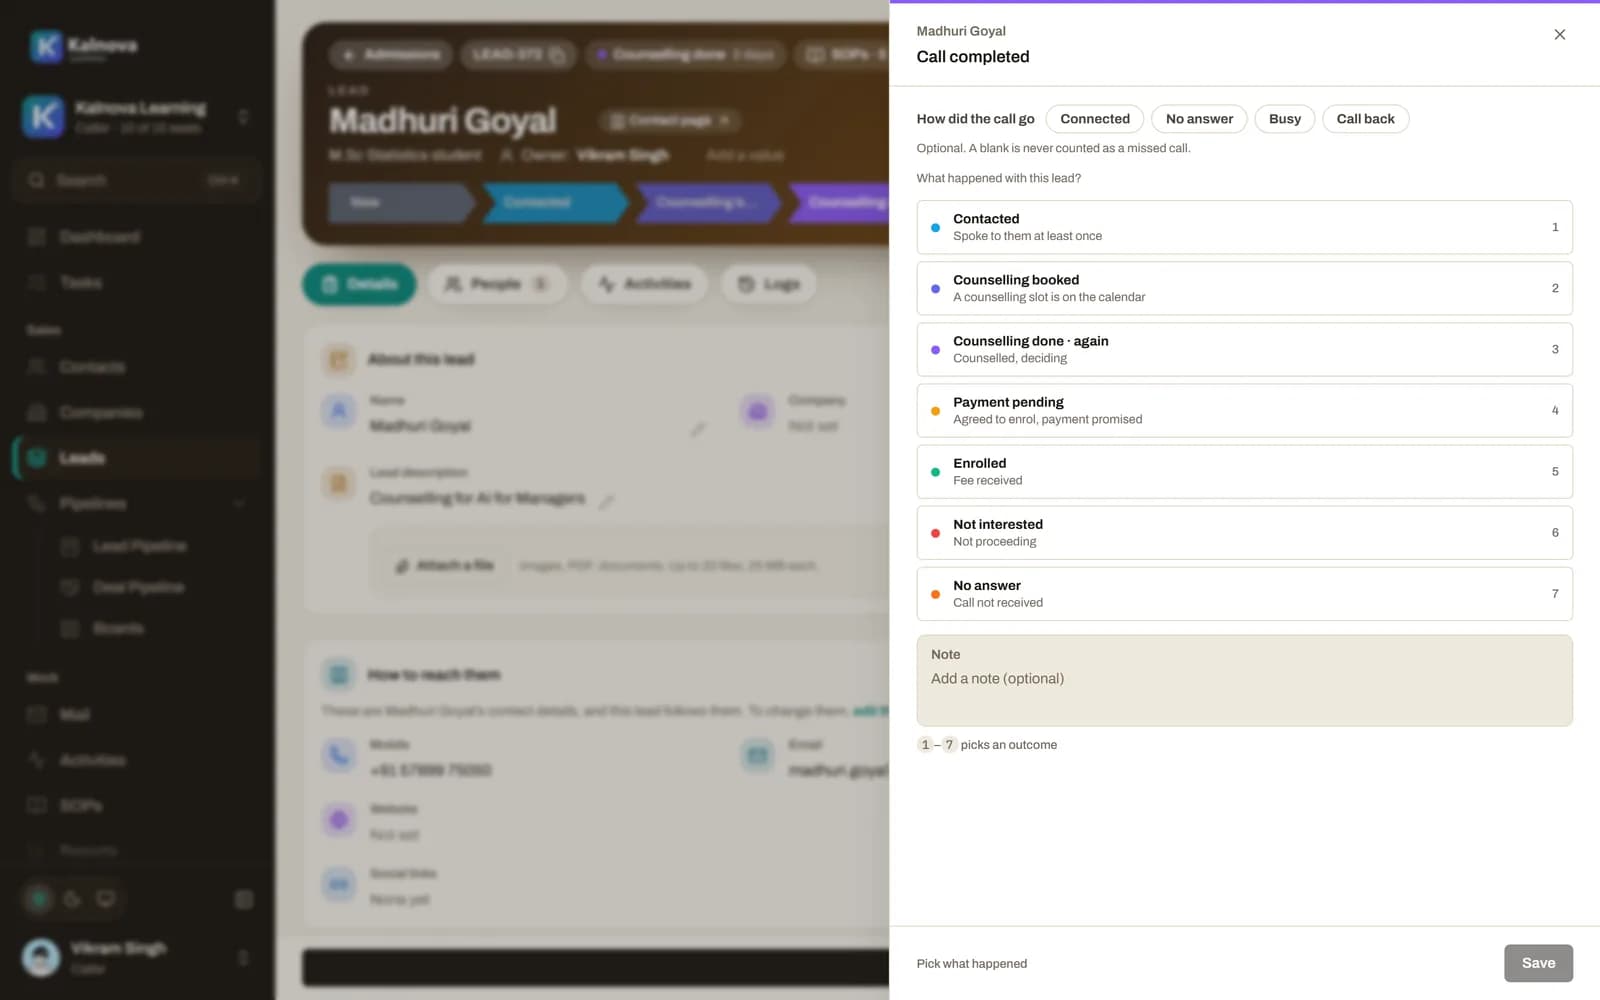This screenshot has width=1600, height=1000.
Task: Copy the lead ID chip icon
Action: pyautogui.click(x=557, y=55)
